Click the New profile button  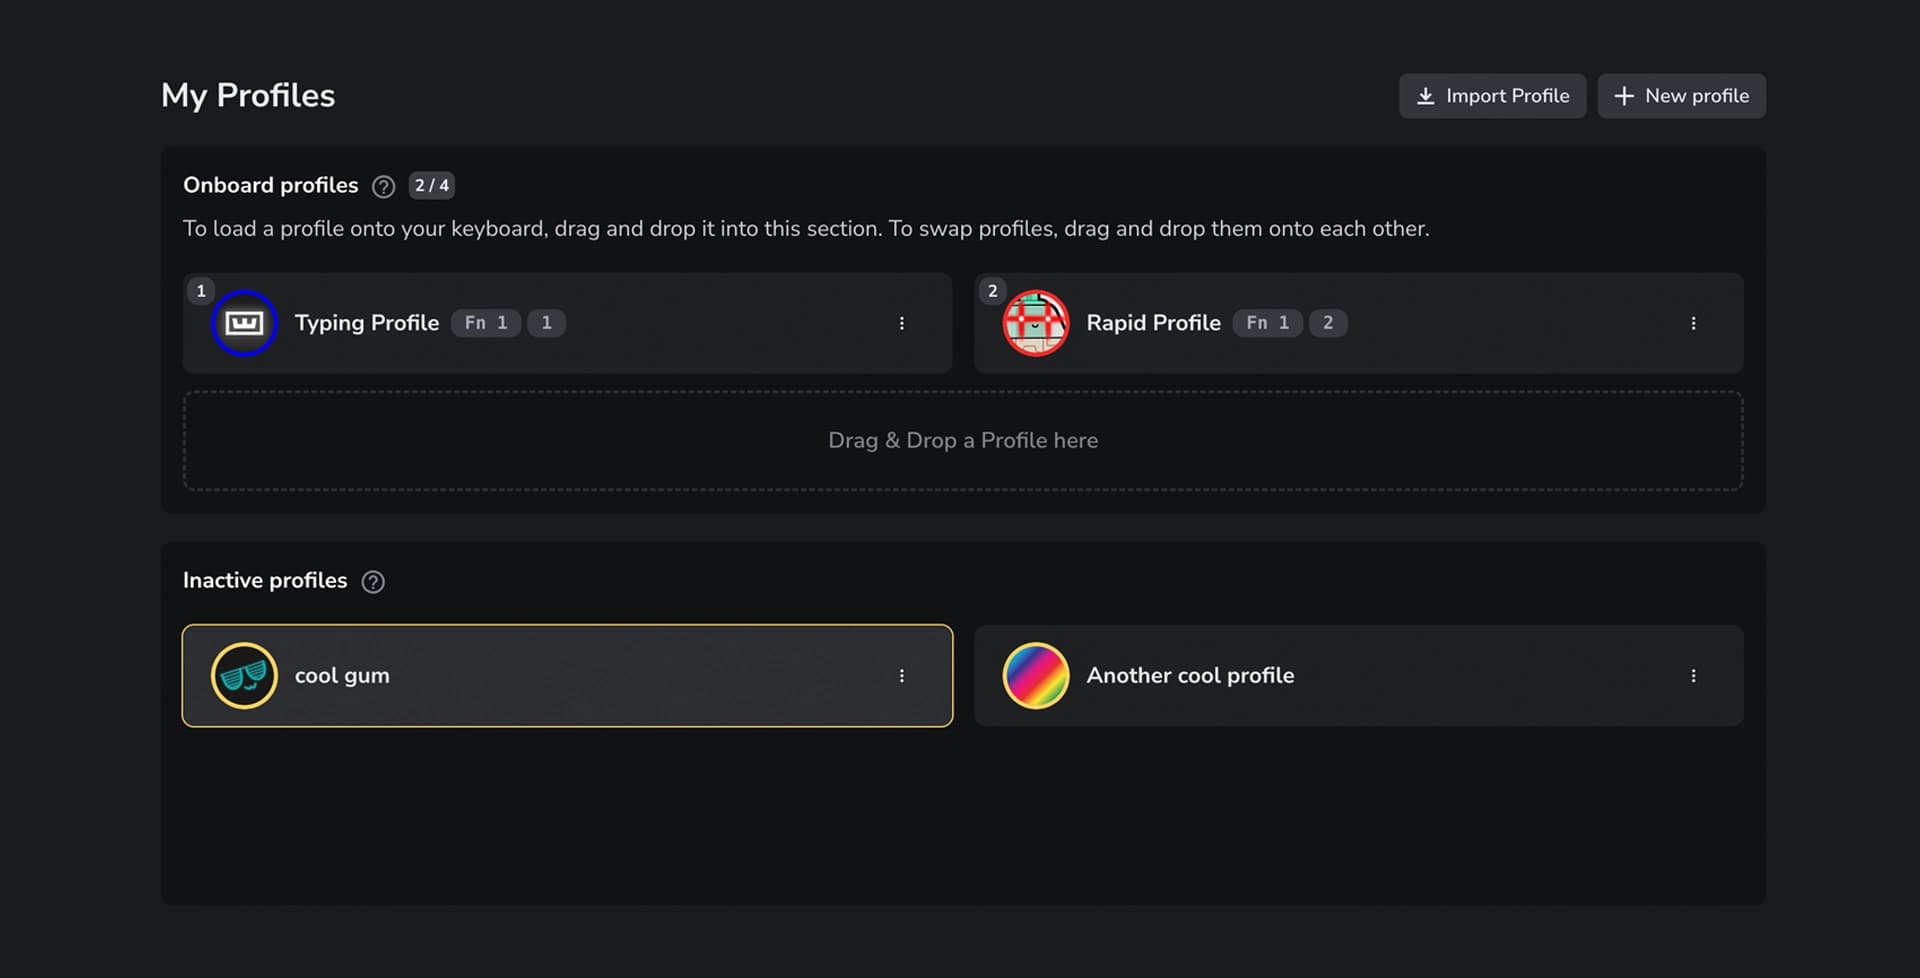pos(1681,96)
